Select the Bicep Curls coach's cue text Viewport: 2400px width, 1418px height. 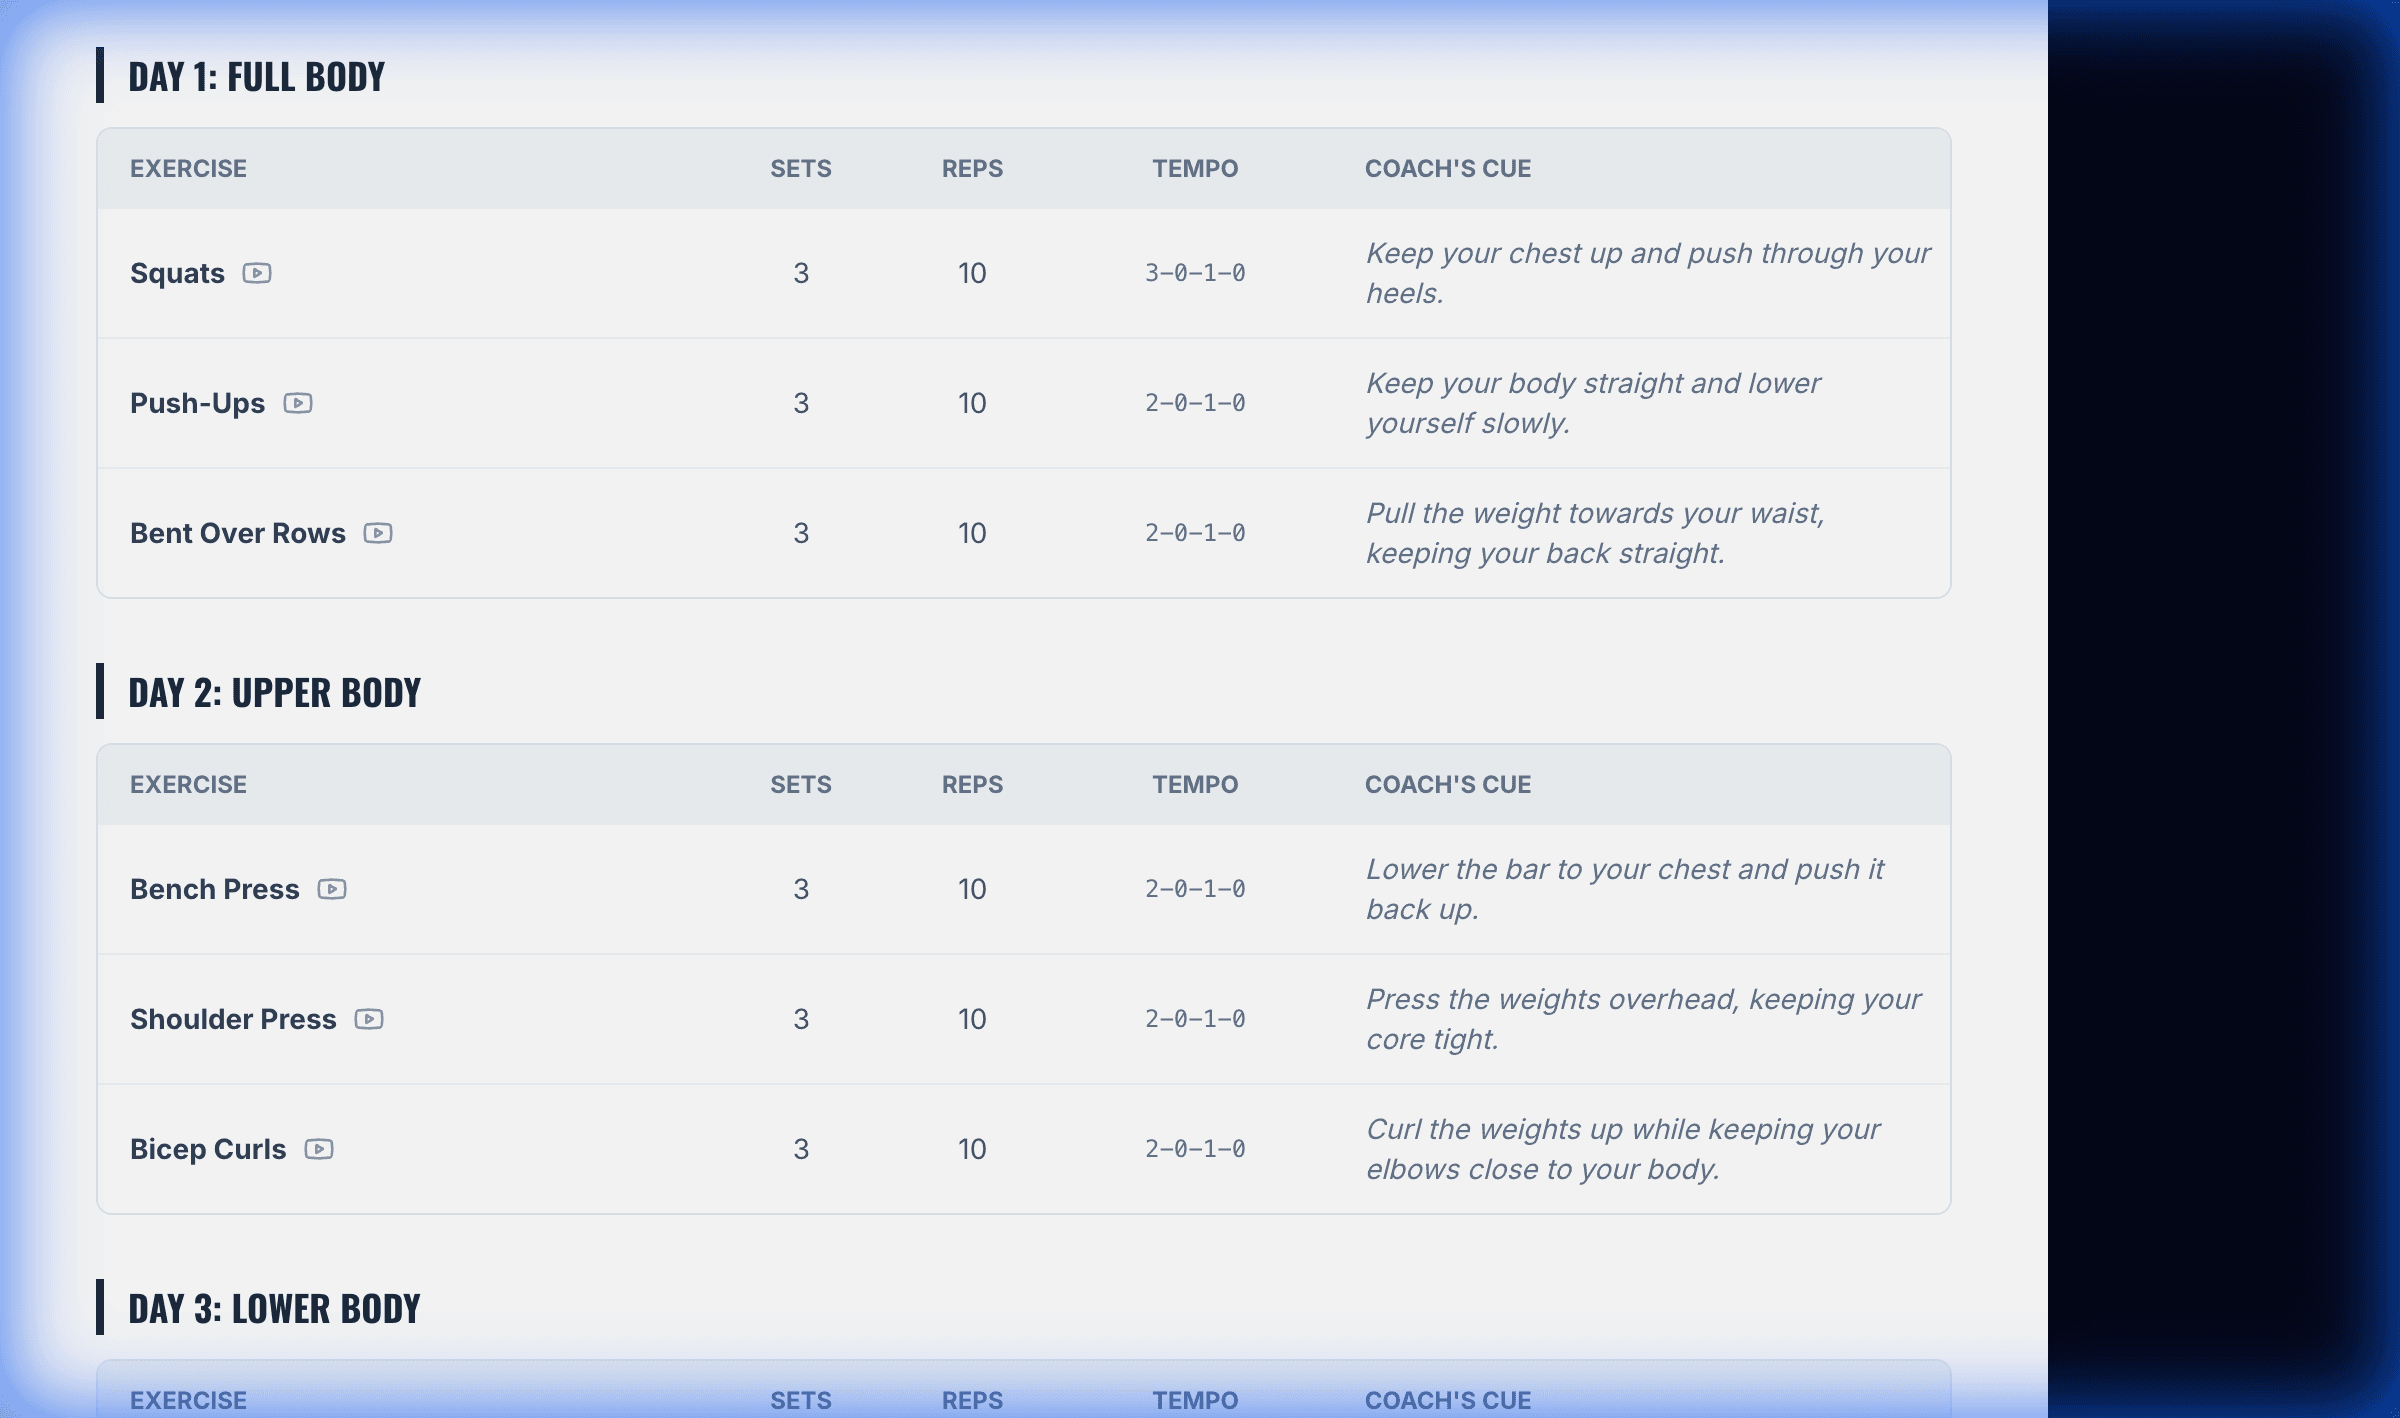(1622, 1149)
